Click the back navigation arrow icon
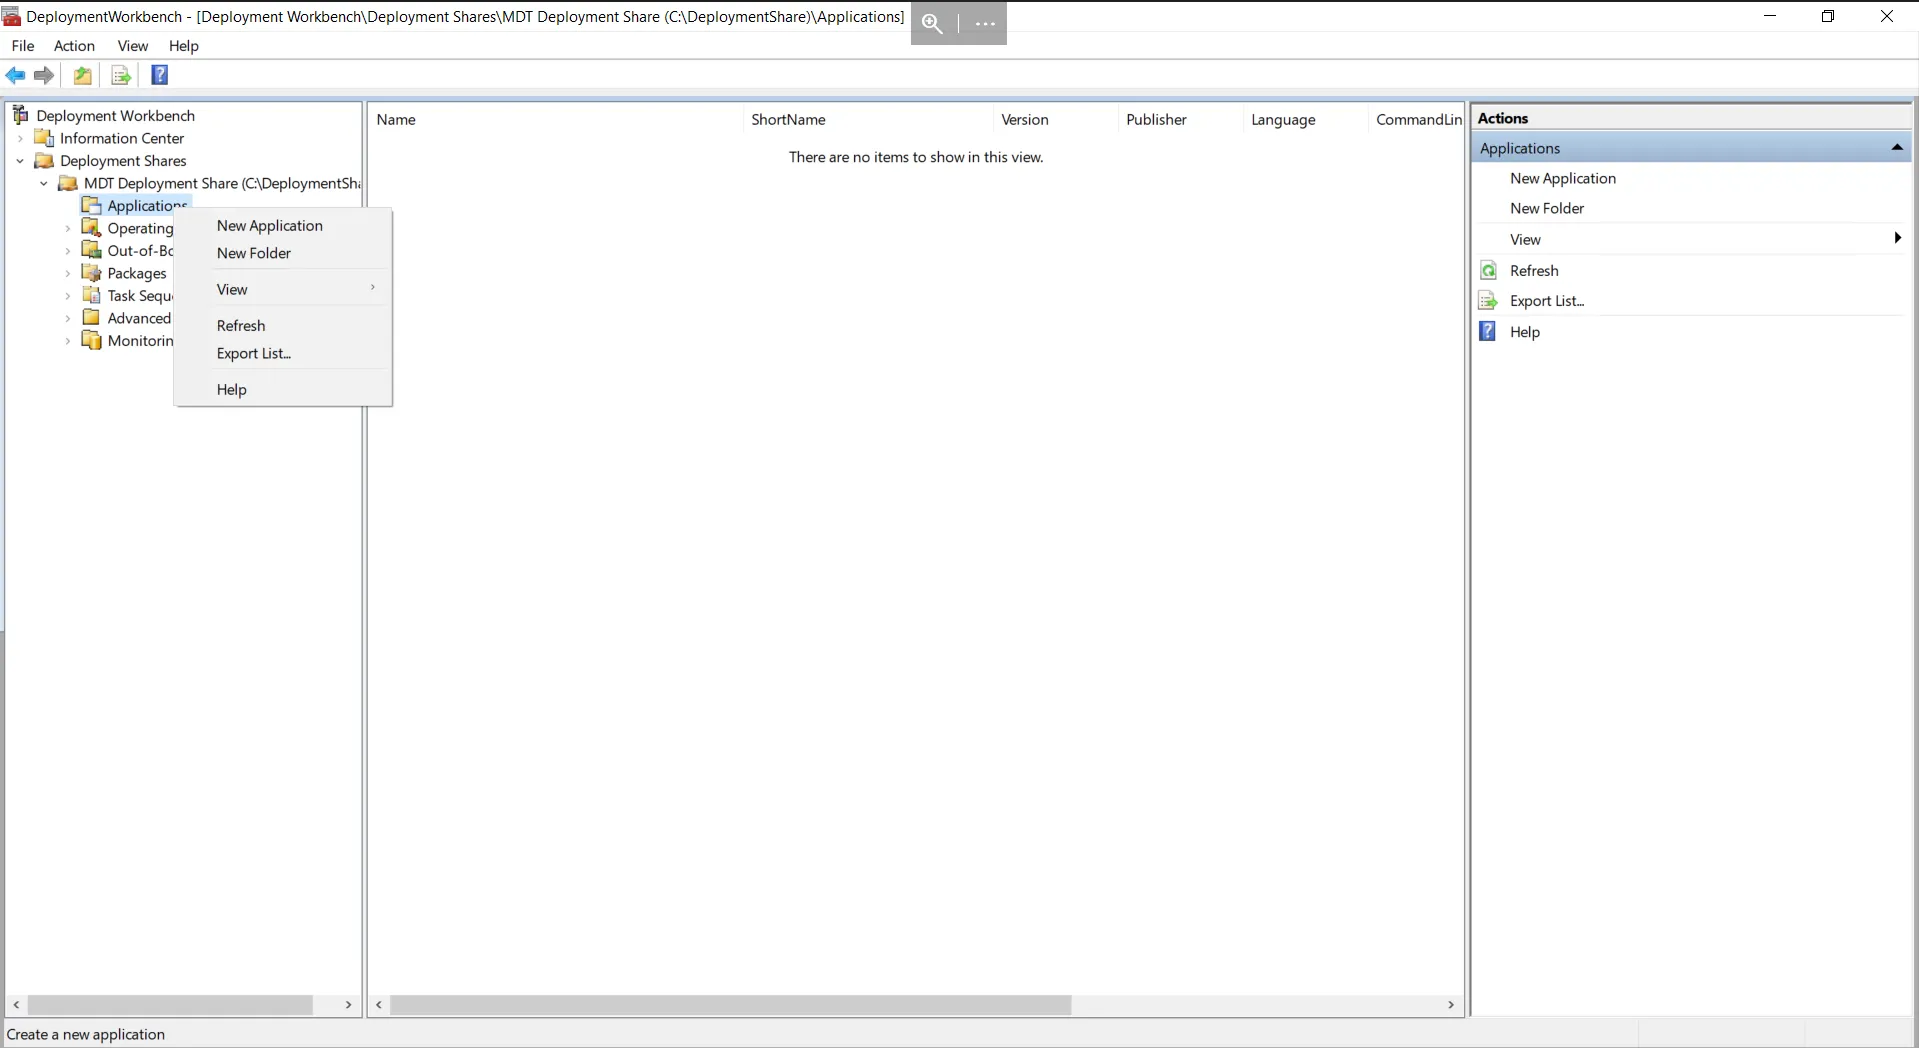The image size is (1919, 1048). click(x=16, y=75)
